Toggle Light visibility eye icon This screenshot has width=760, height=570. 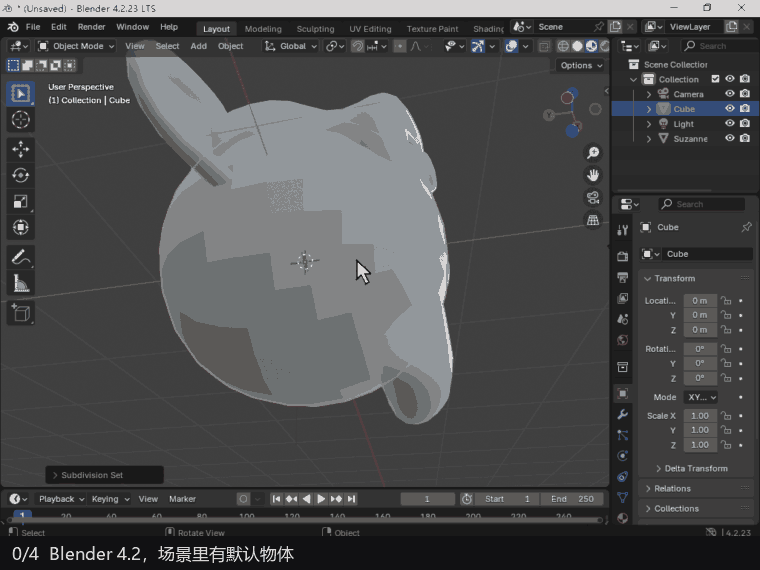coord(729,123)
